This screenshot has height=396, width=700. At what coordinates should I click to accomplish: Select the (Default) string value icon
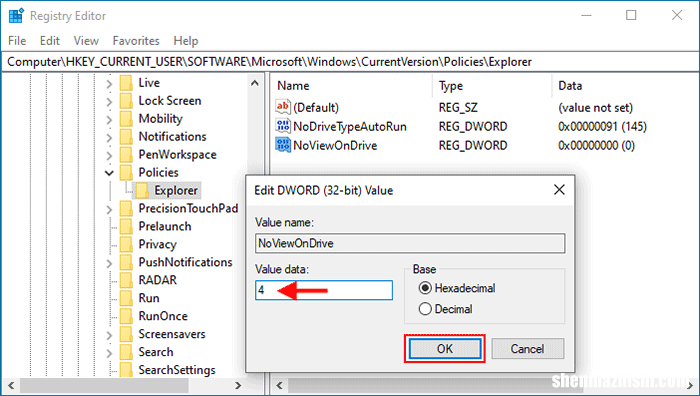pos(283,107)
